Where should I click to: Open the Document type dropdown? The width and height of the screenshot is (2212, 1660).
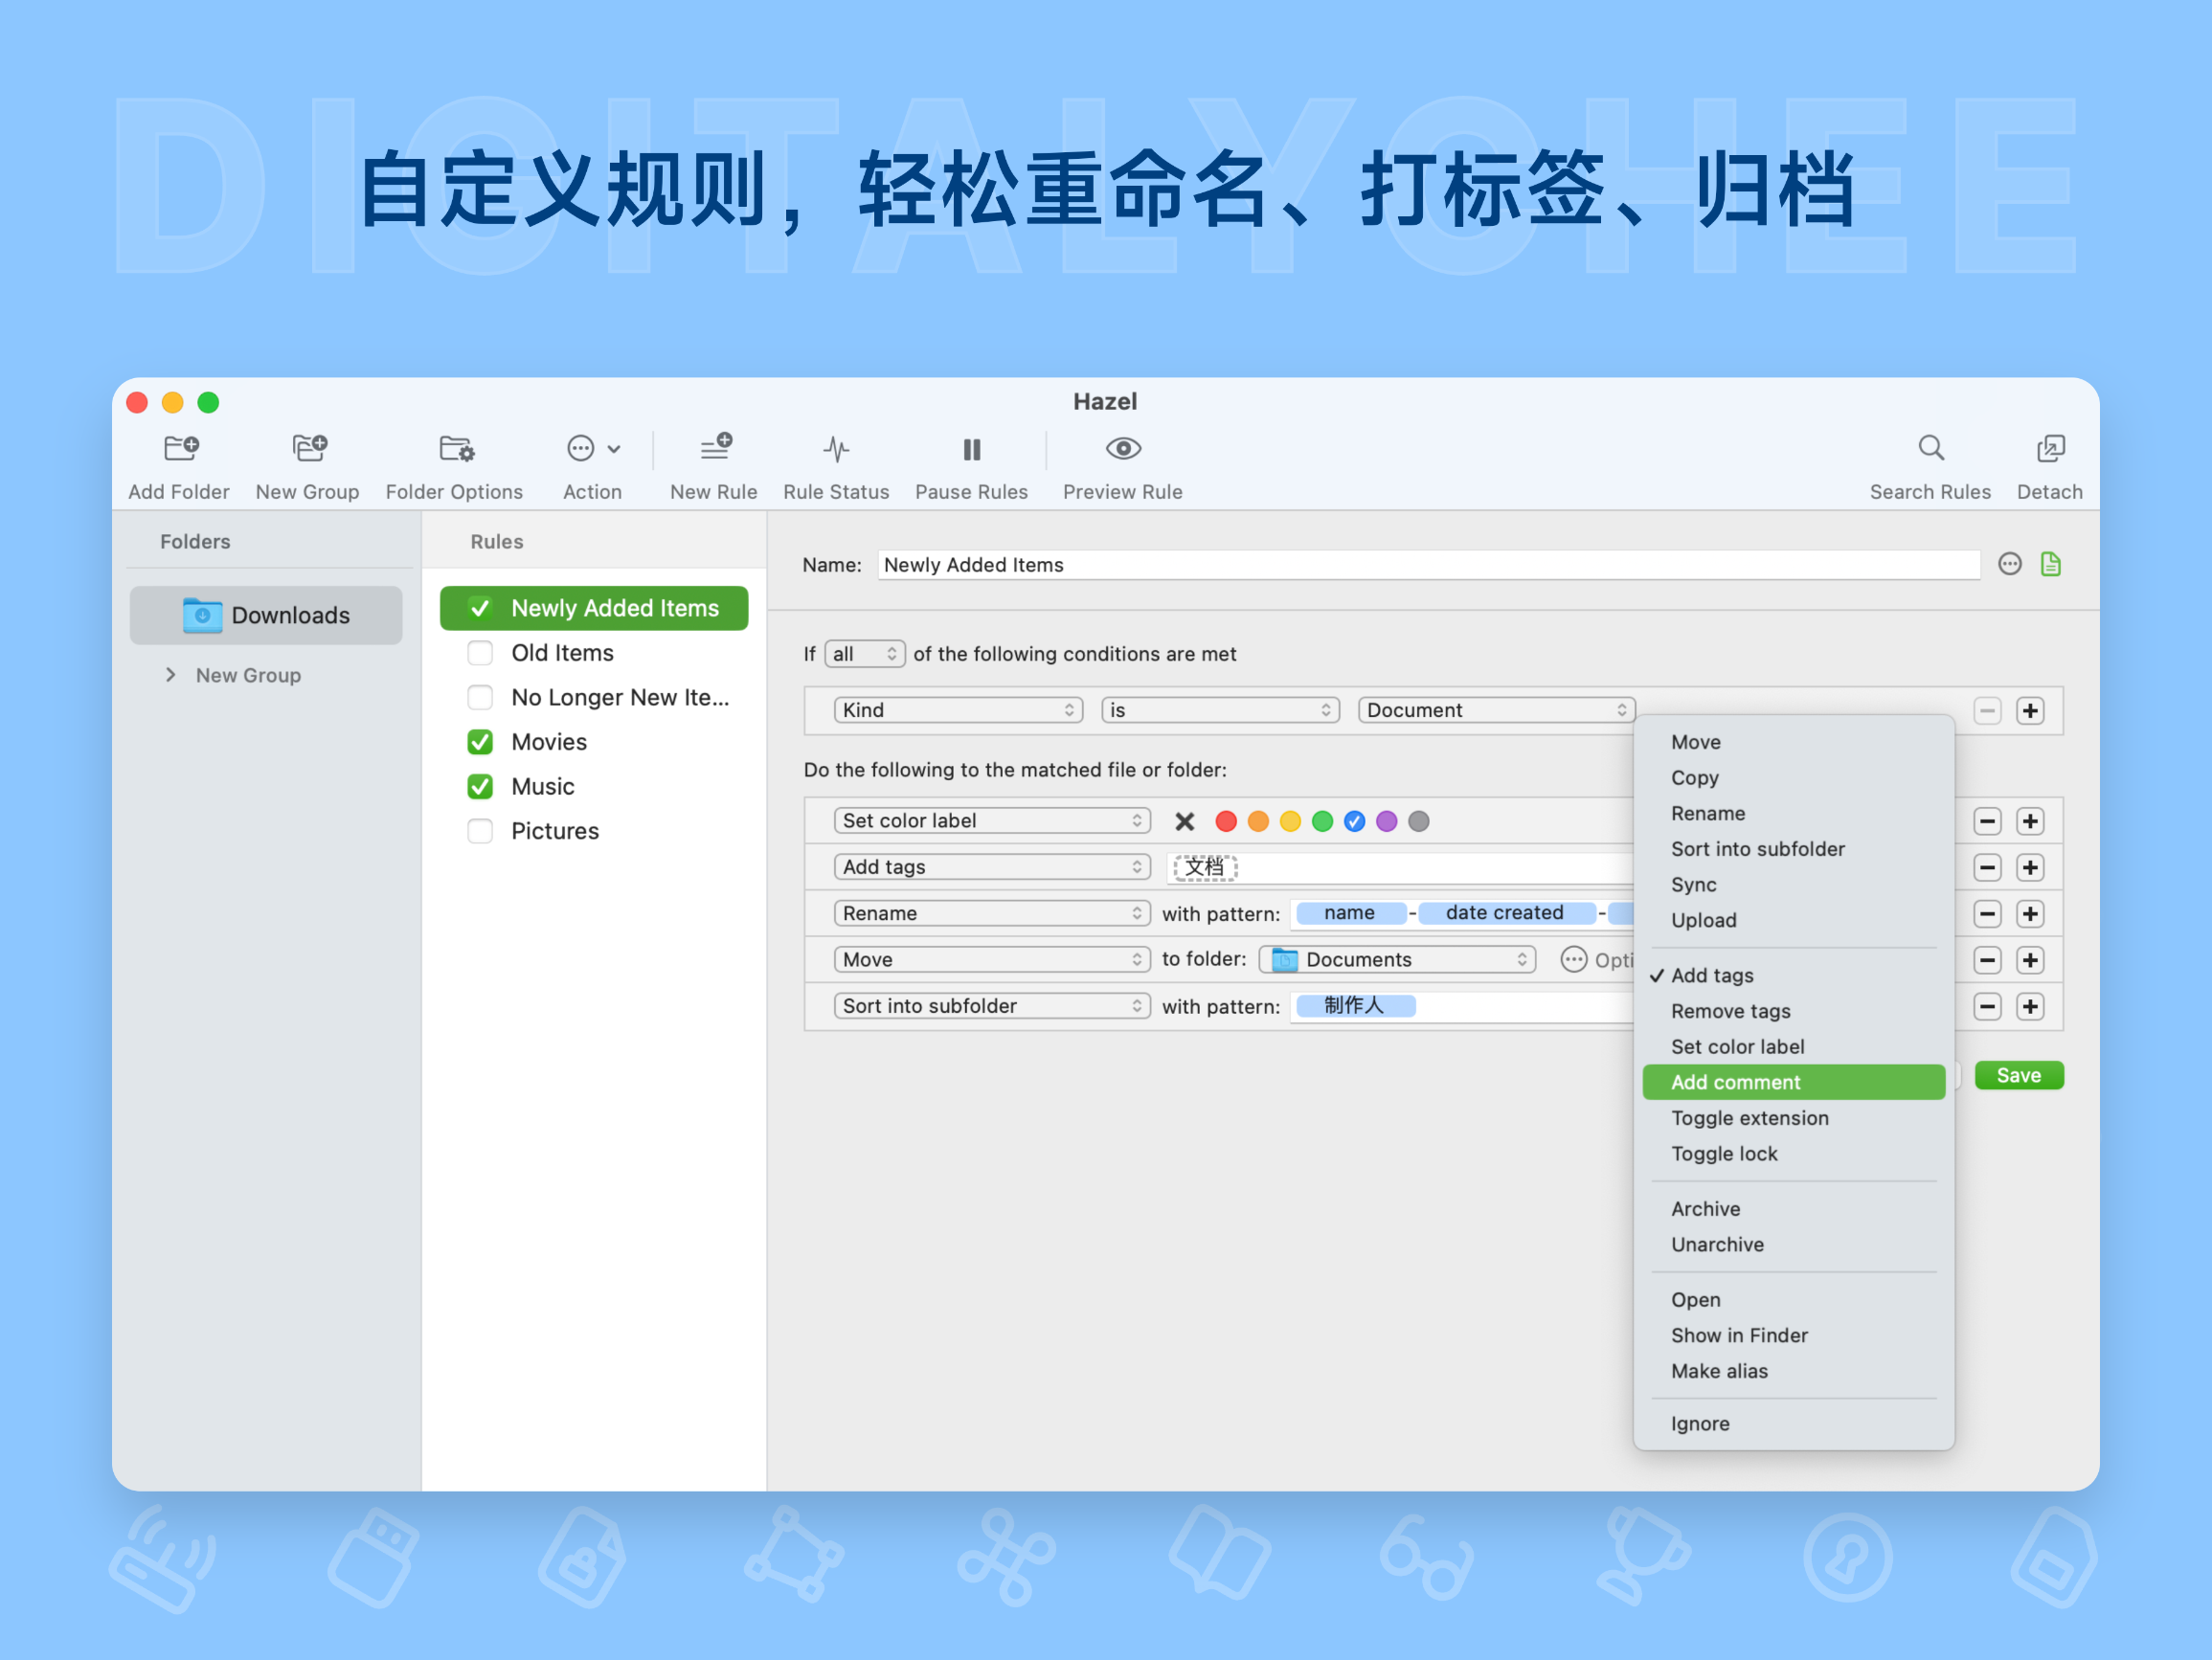click(x=1495, y=709)
